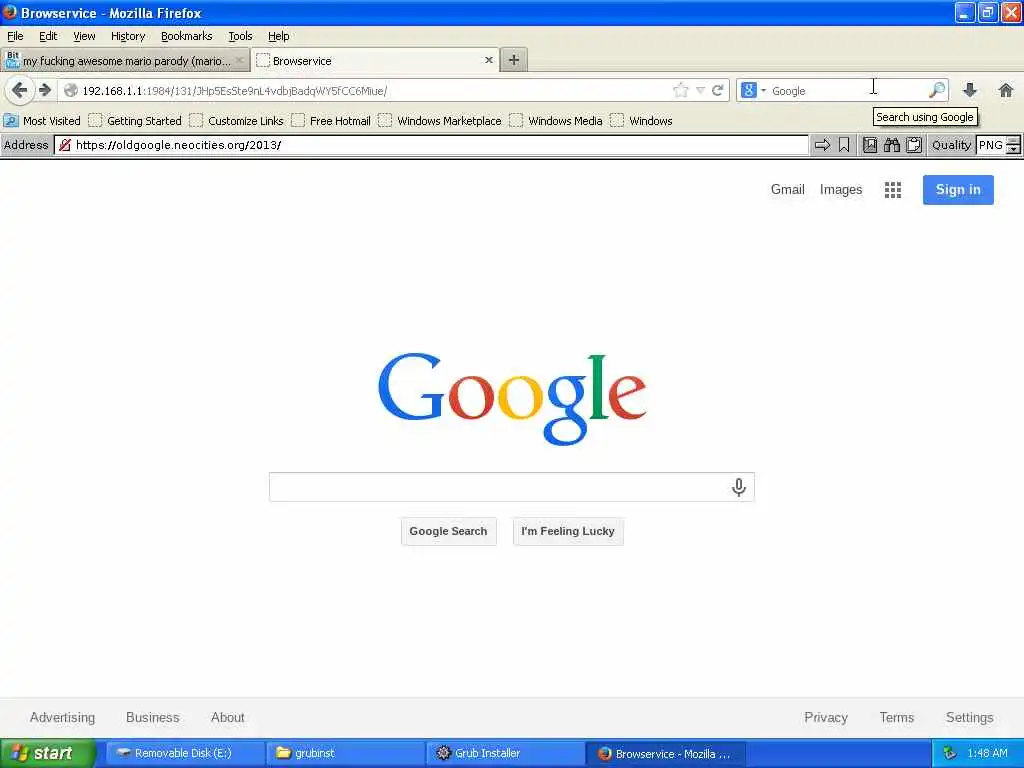1024x768 pixels.
Task: Open the Downloads arrow icon
Action: [x=970, y=90]
